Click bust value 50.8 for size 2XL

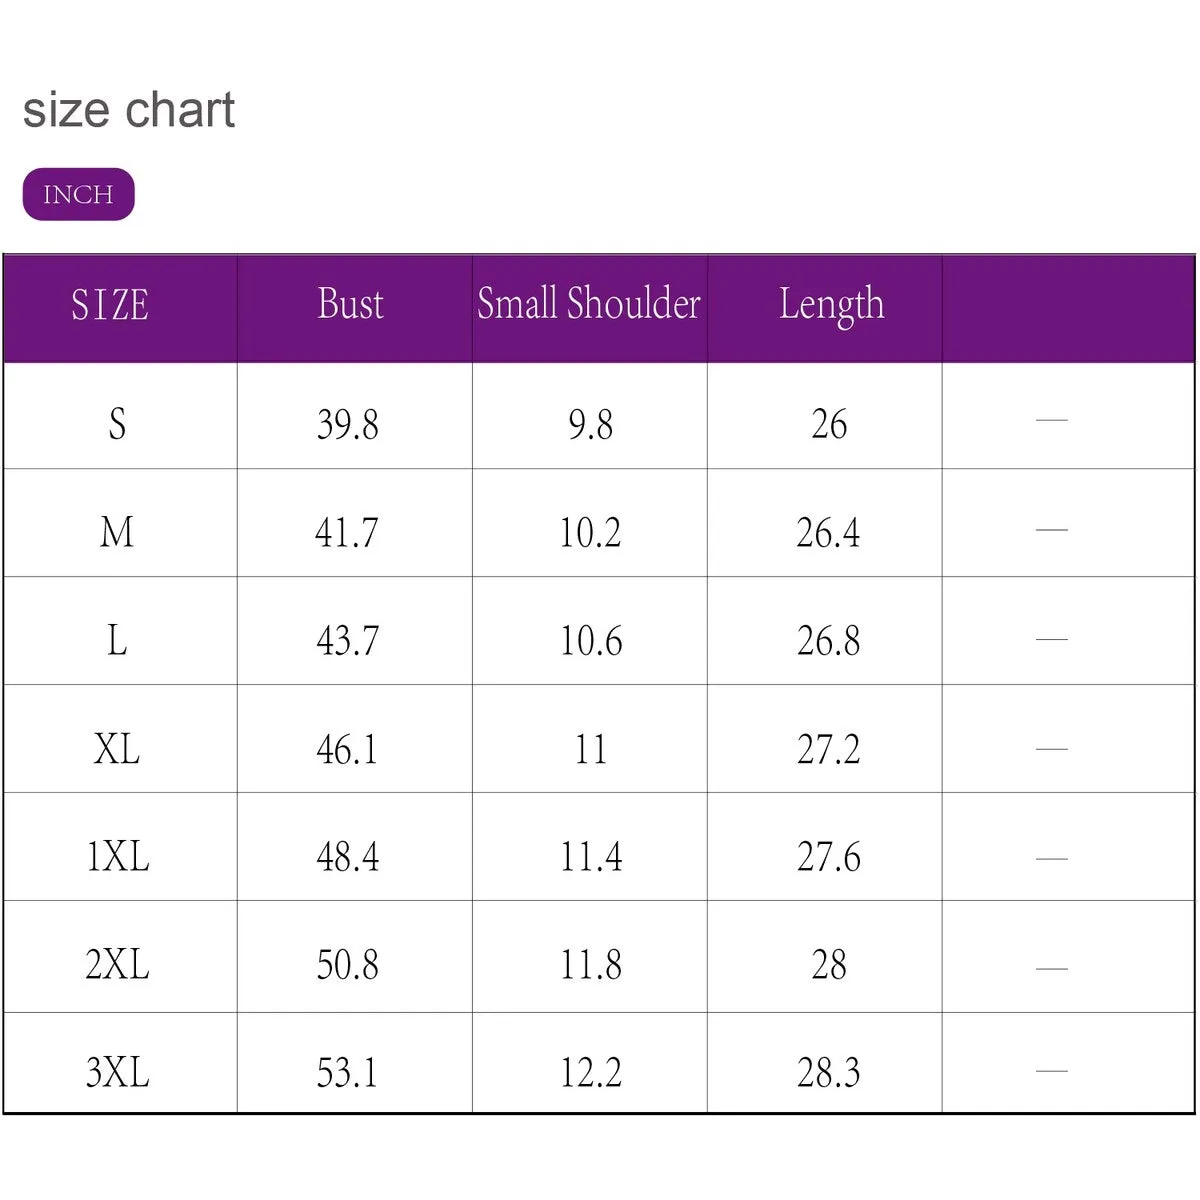tap(348, 965)
